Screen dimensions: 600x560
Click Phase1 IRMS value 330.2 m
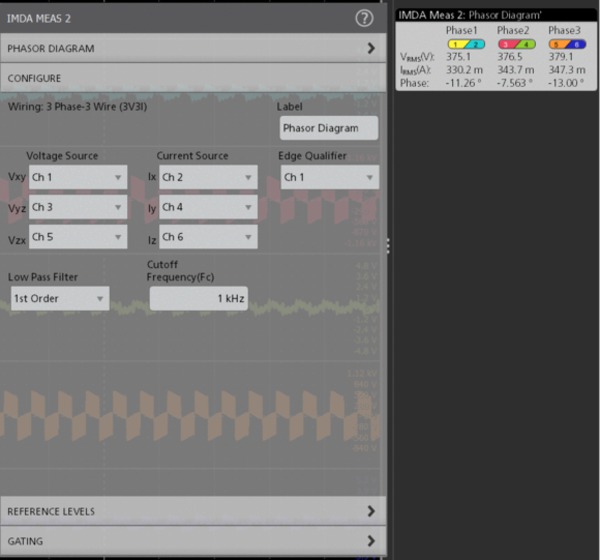(465, 70)
